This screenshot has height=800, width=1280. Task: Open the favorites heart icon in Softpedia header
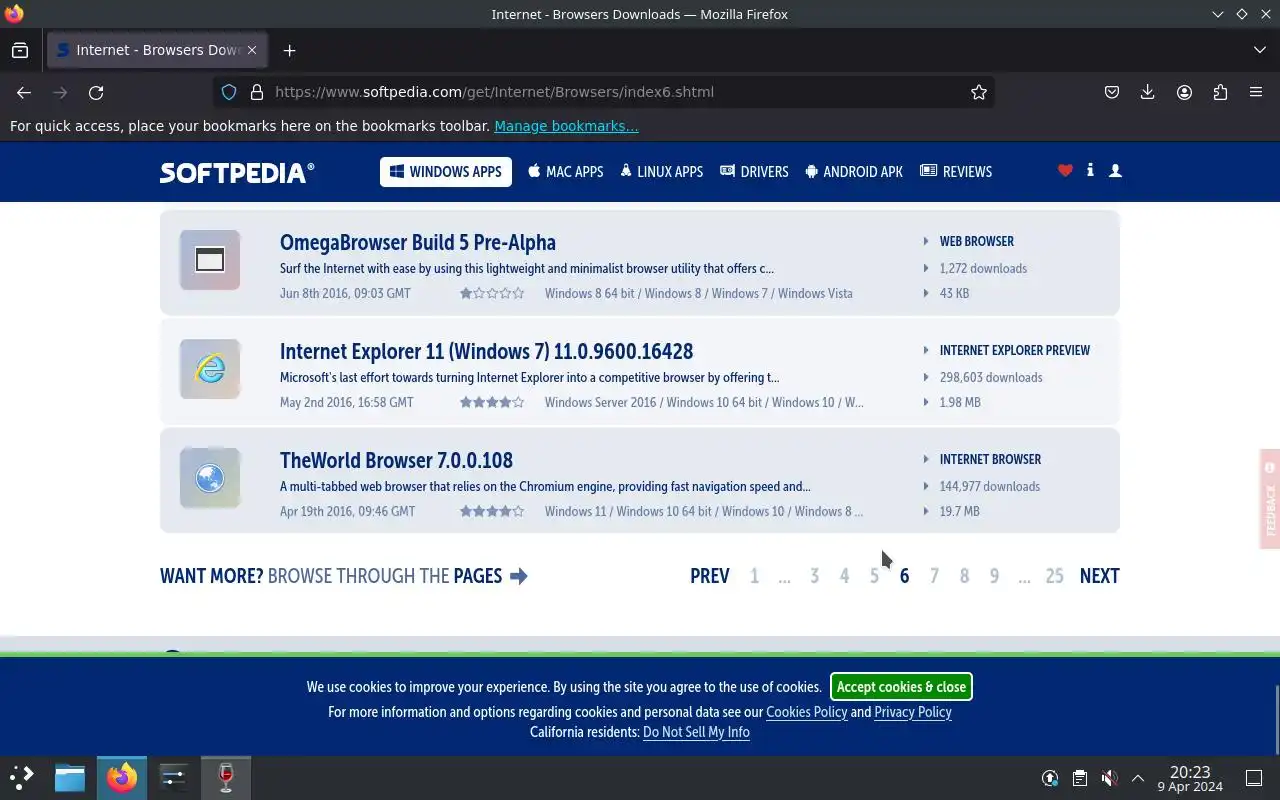(x=1065, y=171)
